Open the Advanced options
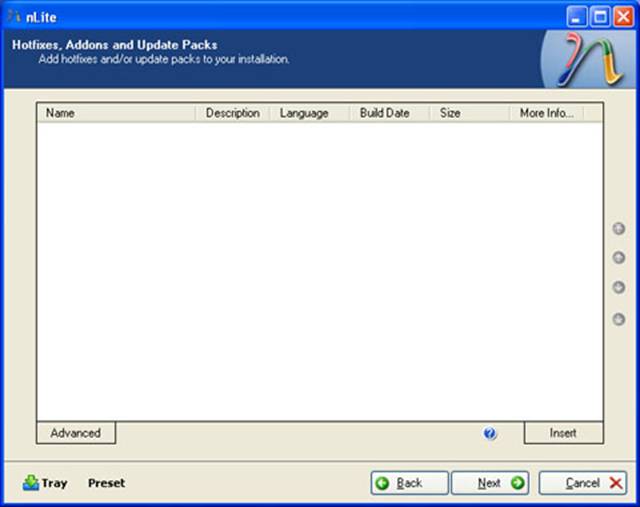This screenshot has height=507, width=640. (x=76, y=433)
